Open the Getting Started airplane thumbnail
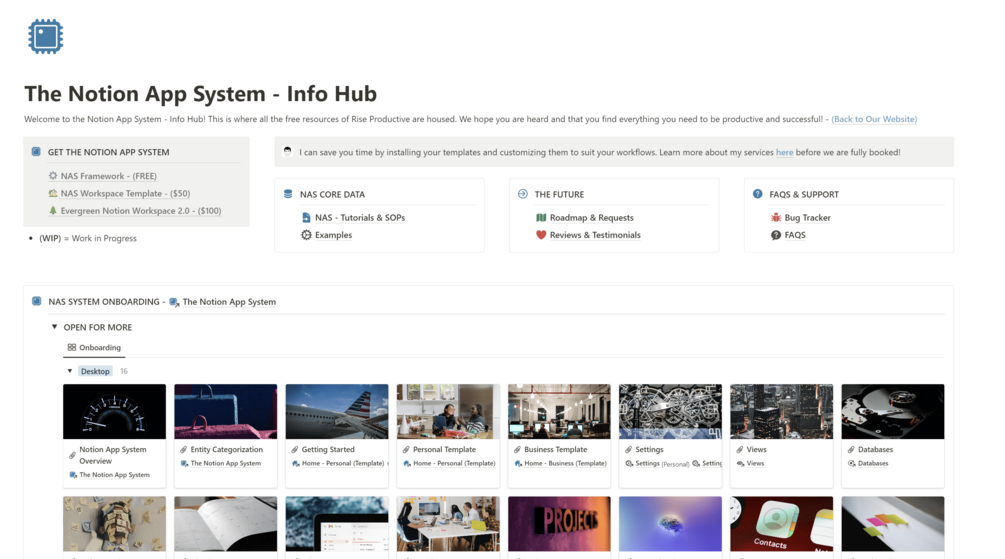Image resolution: width=1005 pixels, height=559 pixels. [x=336, y=412]
